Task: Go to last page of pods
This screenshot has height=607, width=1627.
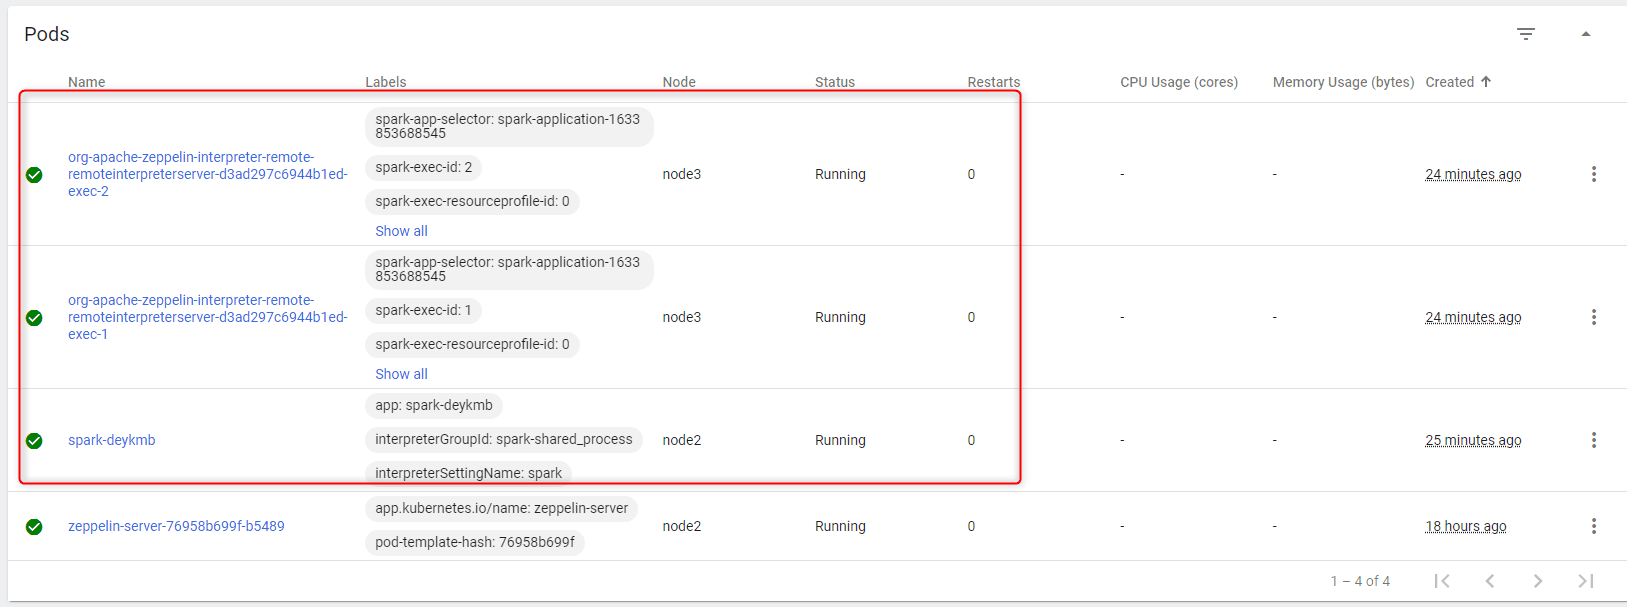Action: (x=1586, y=581)
